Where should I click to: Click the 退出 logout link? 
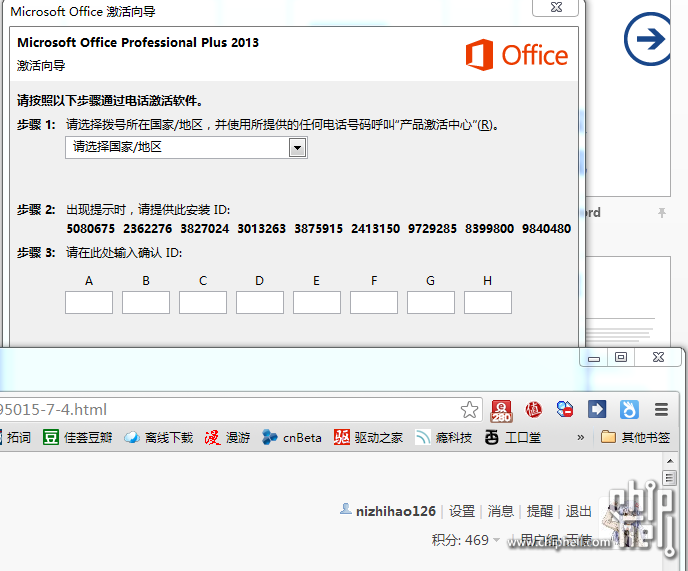coord(578,511)
